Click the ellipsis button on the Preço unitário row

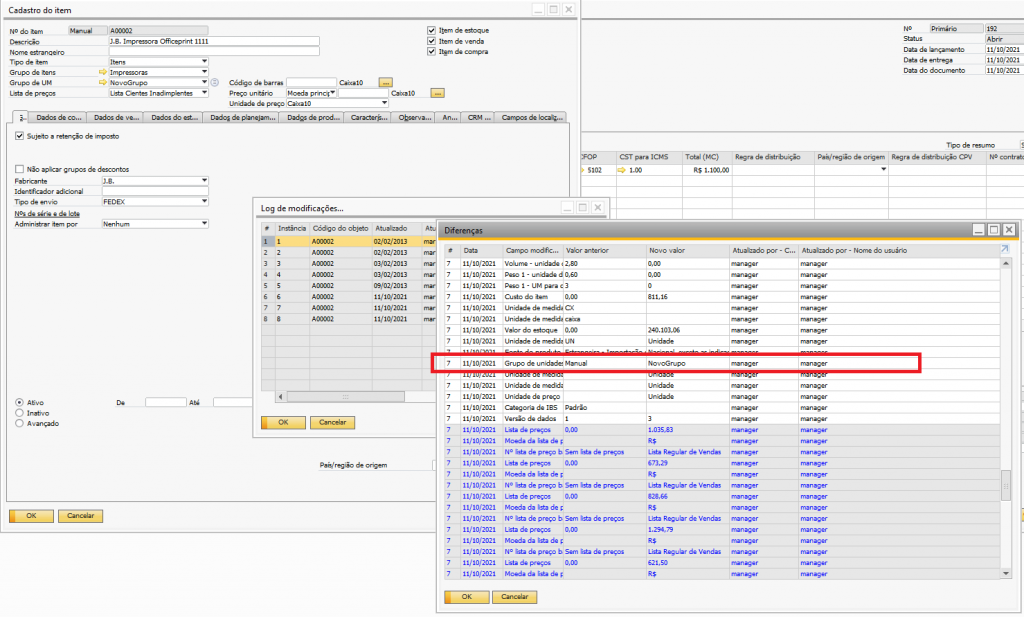coord(437,93)
